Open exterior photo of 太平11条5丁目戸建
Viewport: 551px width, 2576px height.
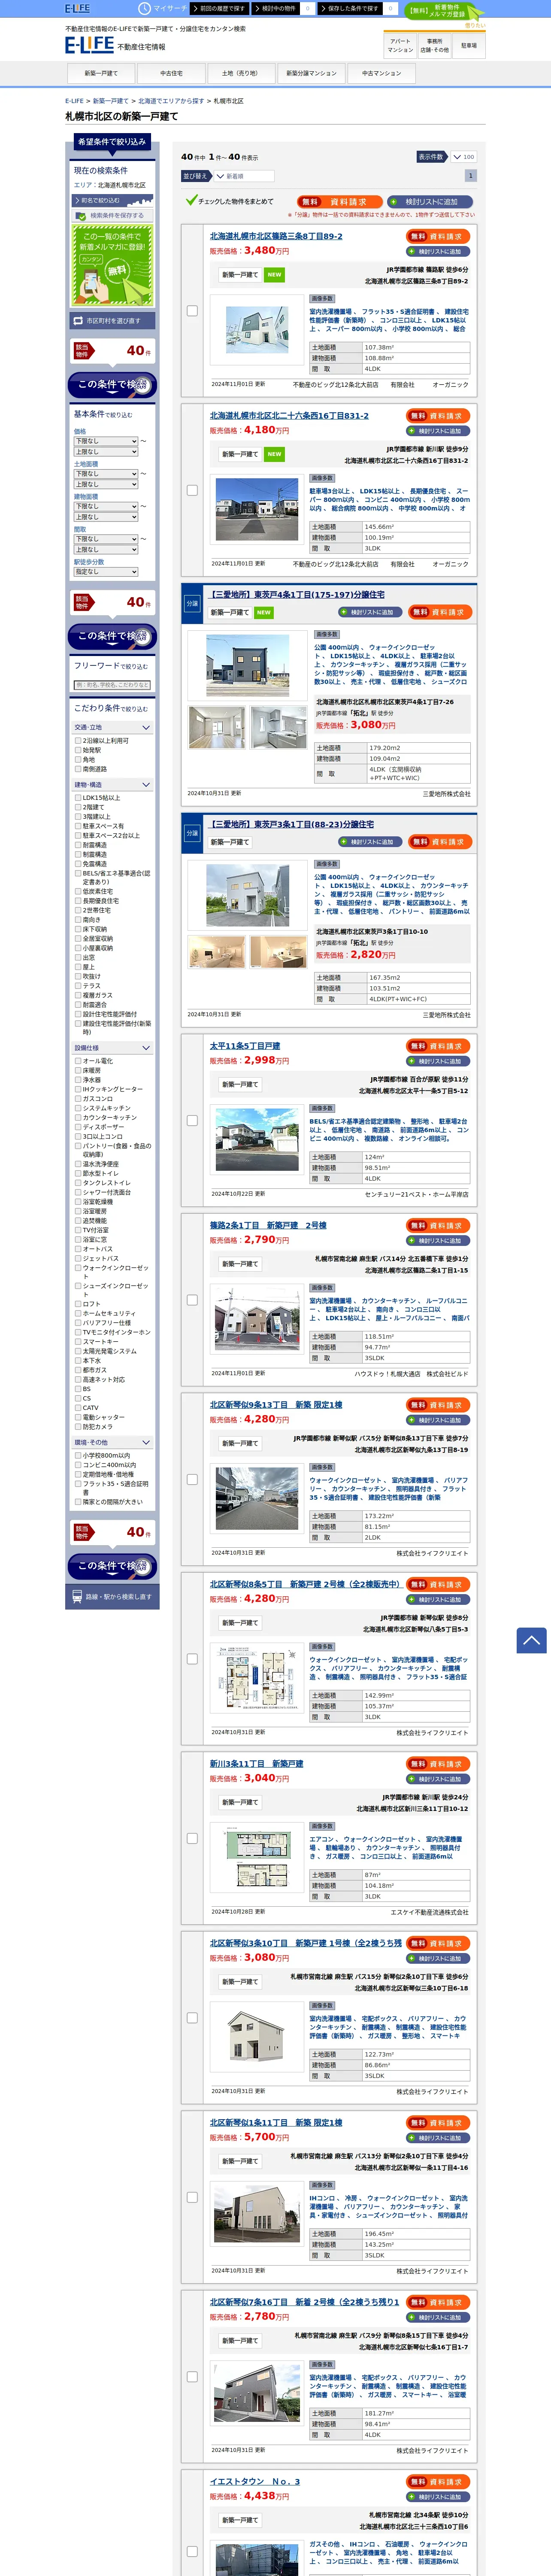(257, 1139)
